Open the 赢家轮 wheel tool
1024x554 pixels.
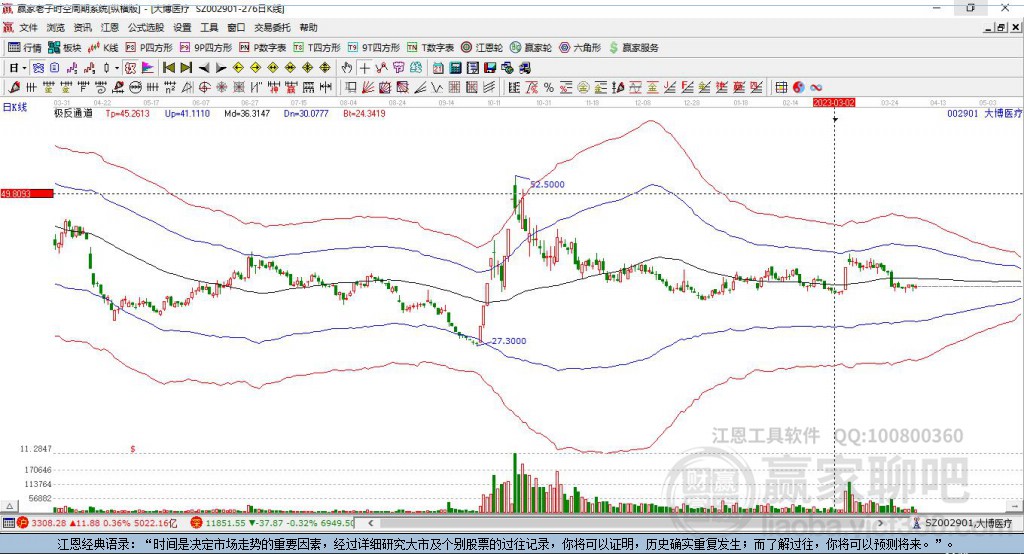531,48
